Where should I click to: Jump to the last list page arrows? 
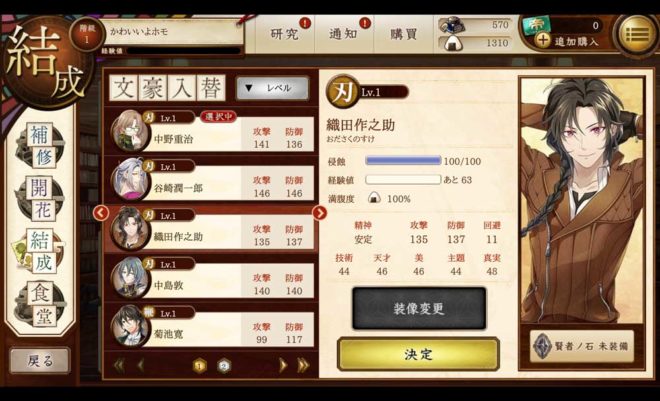303,366
